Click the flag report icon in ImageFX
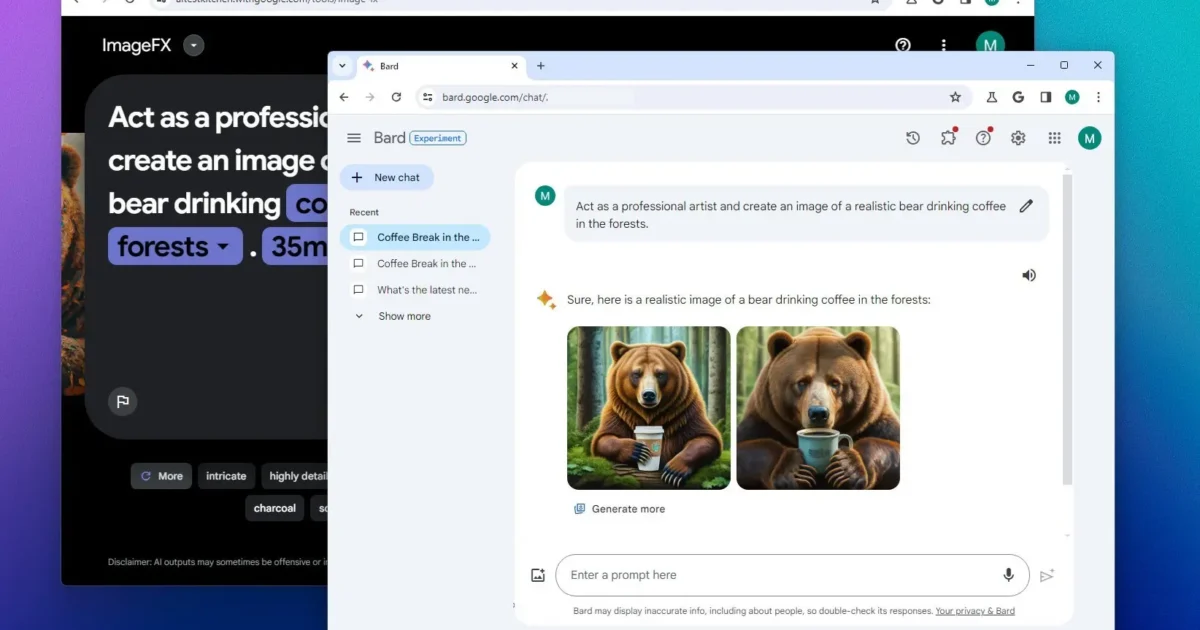The image size is (1200, 630). click(x=122, y=401)
